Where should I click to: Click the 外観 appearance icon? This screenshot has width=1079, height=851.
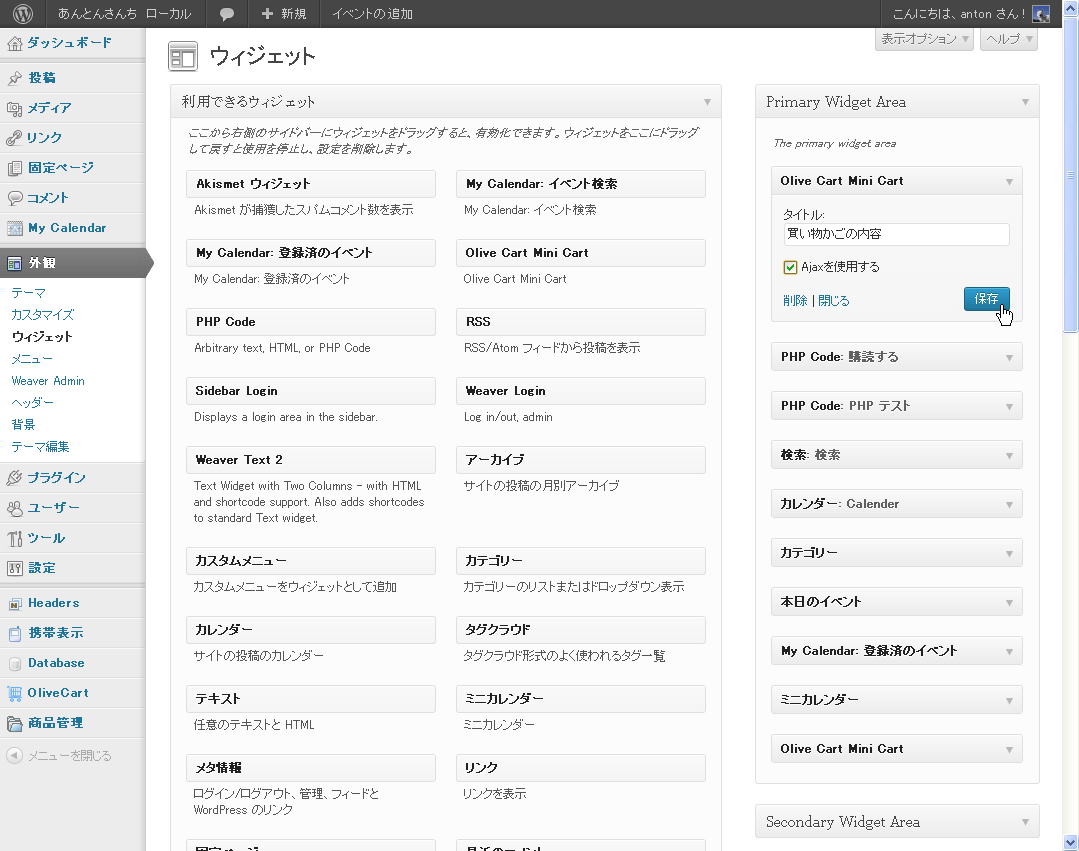14,263
